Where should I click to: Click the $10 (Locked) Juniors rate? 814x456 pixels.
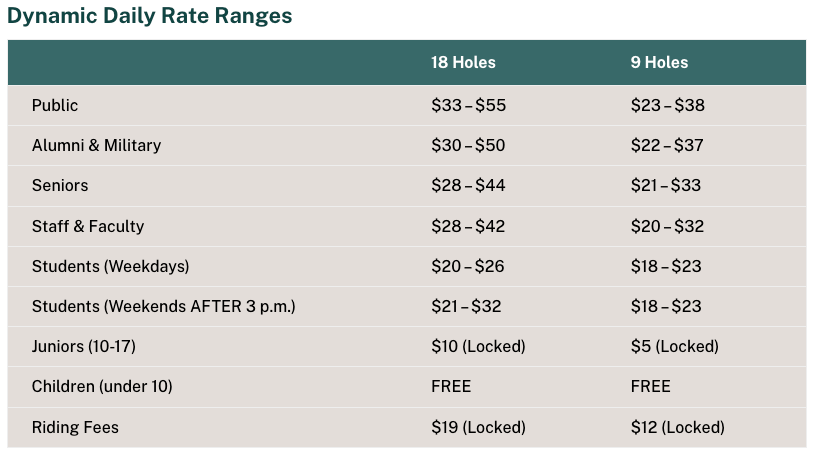click(478, 346)
